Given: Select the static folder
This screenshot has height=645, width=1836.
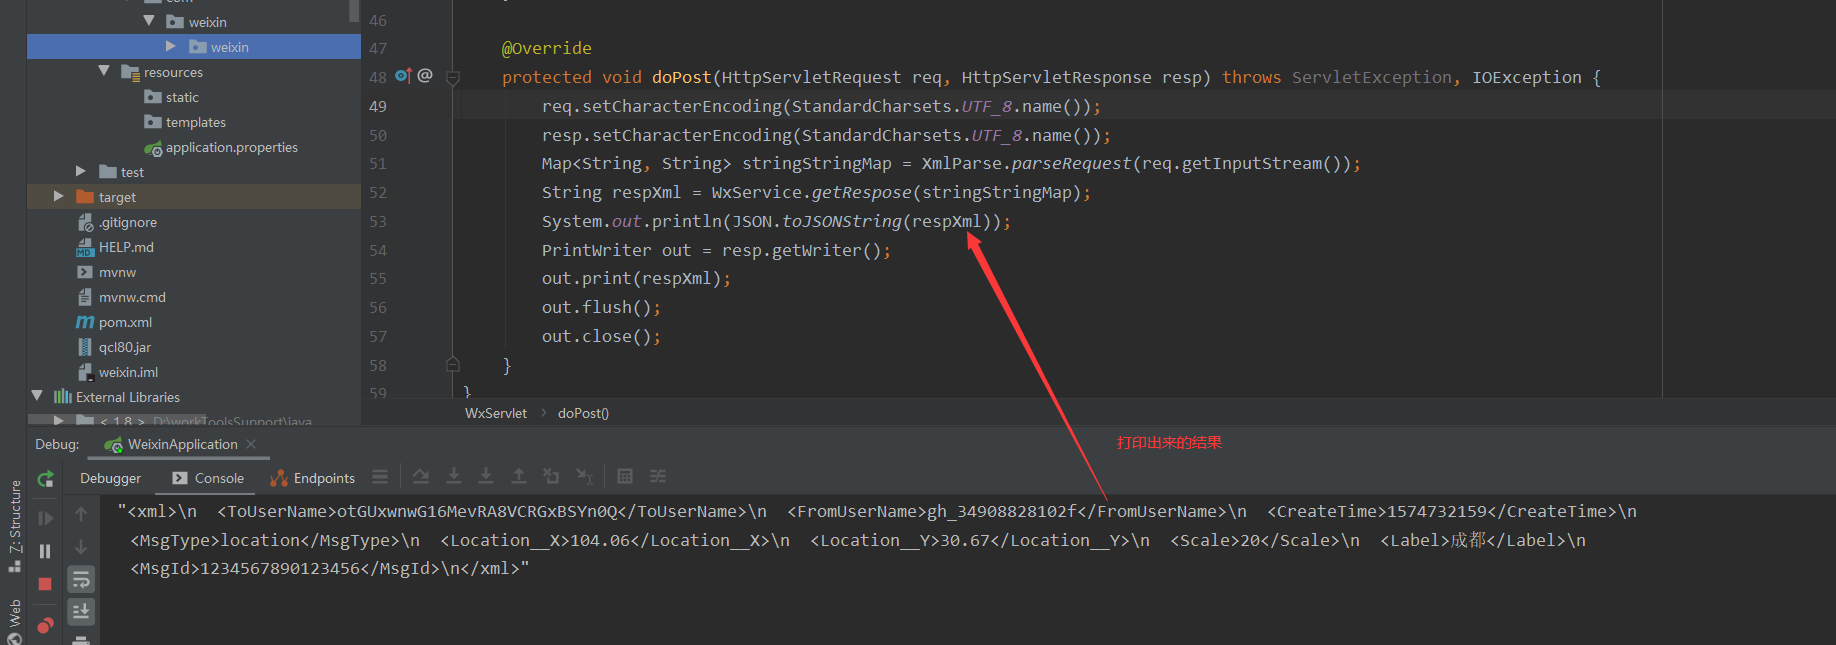Looking at the screenshot, I should [x=171, y=97].
